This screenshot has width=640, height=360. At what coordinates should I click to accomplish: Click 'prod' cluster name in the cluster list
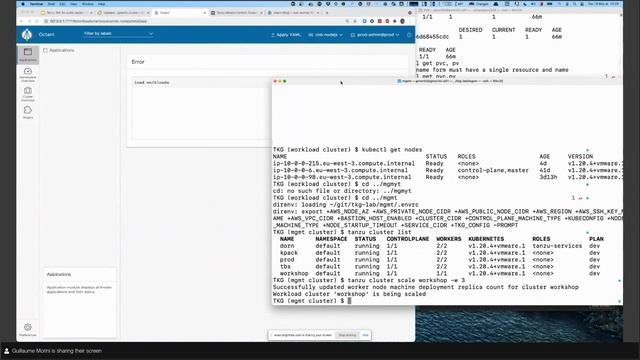click(287, 260)
